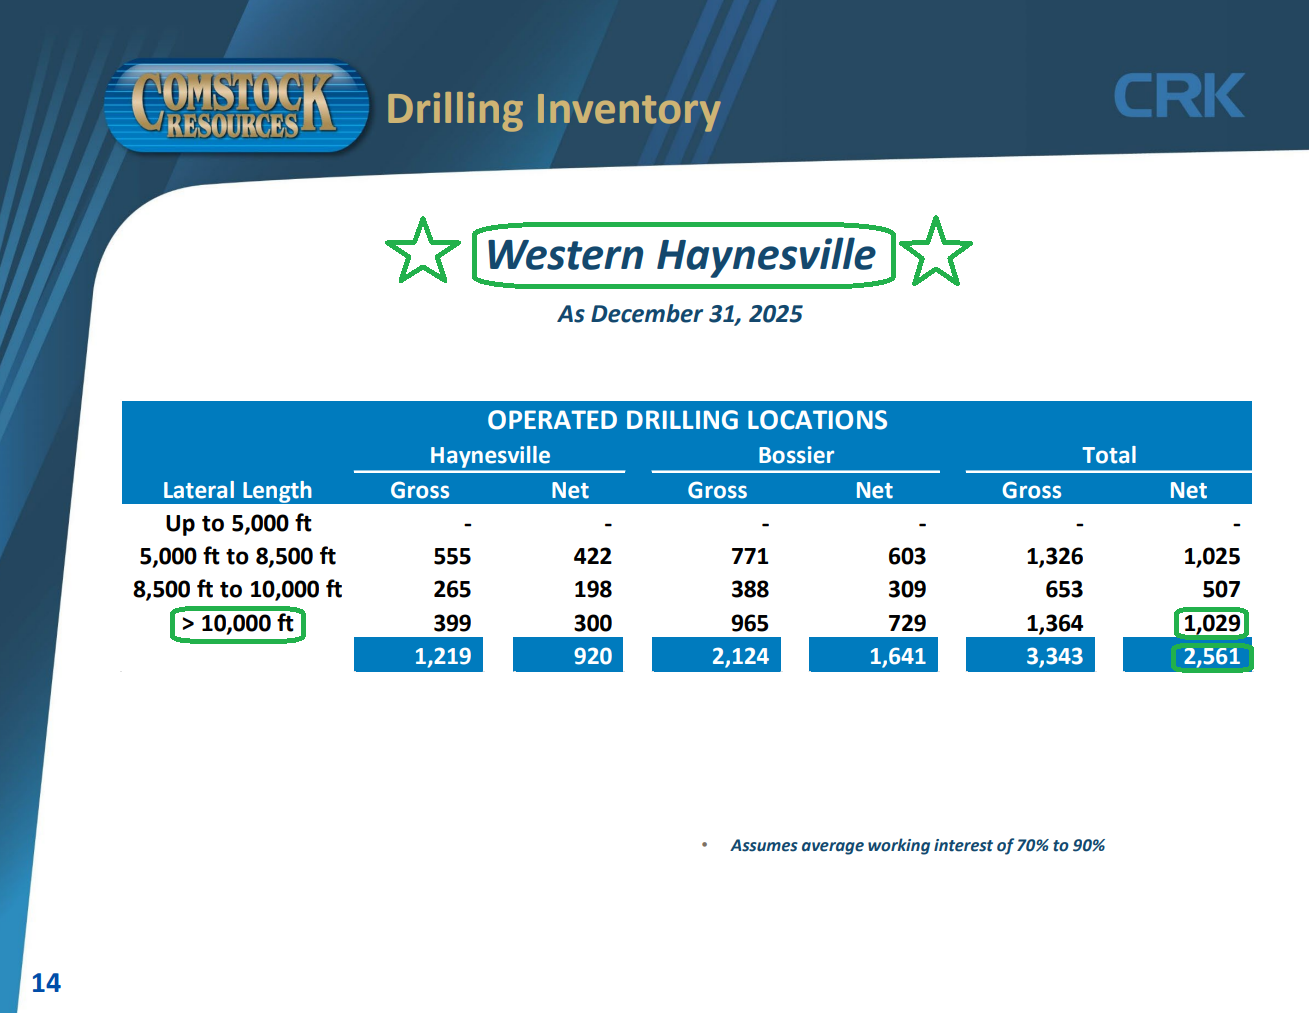The height and width of the screenshot is (1013, 1309).
Task: Select the 'Drilling Inventory' slide title
Action: coord(553,109)
